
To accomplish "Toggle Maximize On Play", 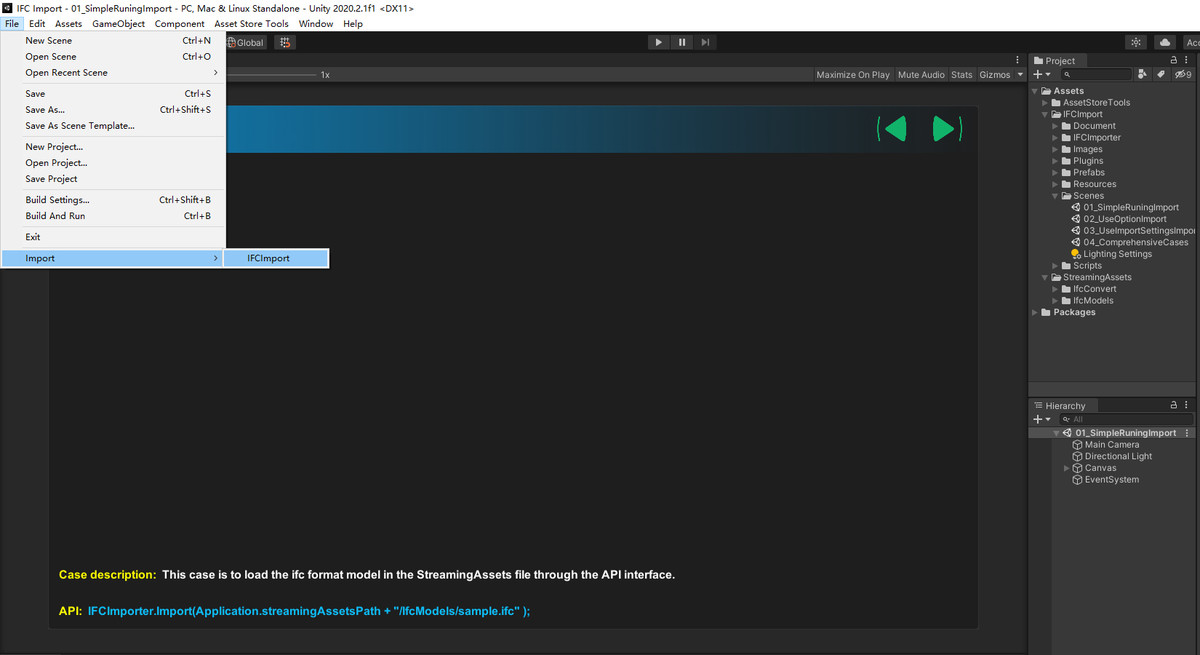I will (852, 75).
